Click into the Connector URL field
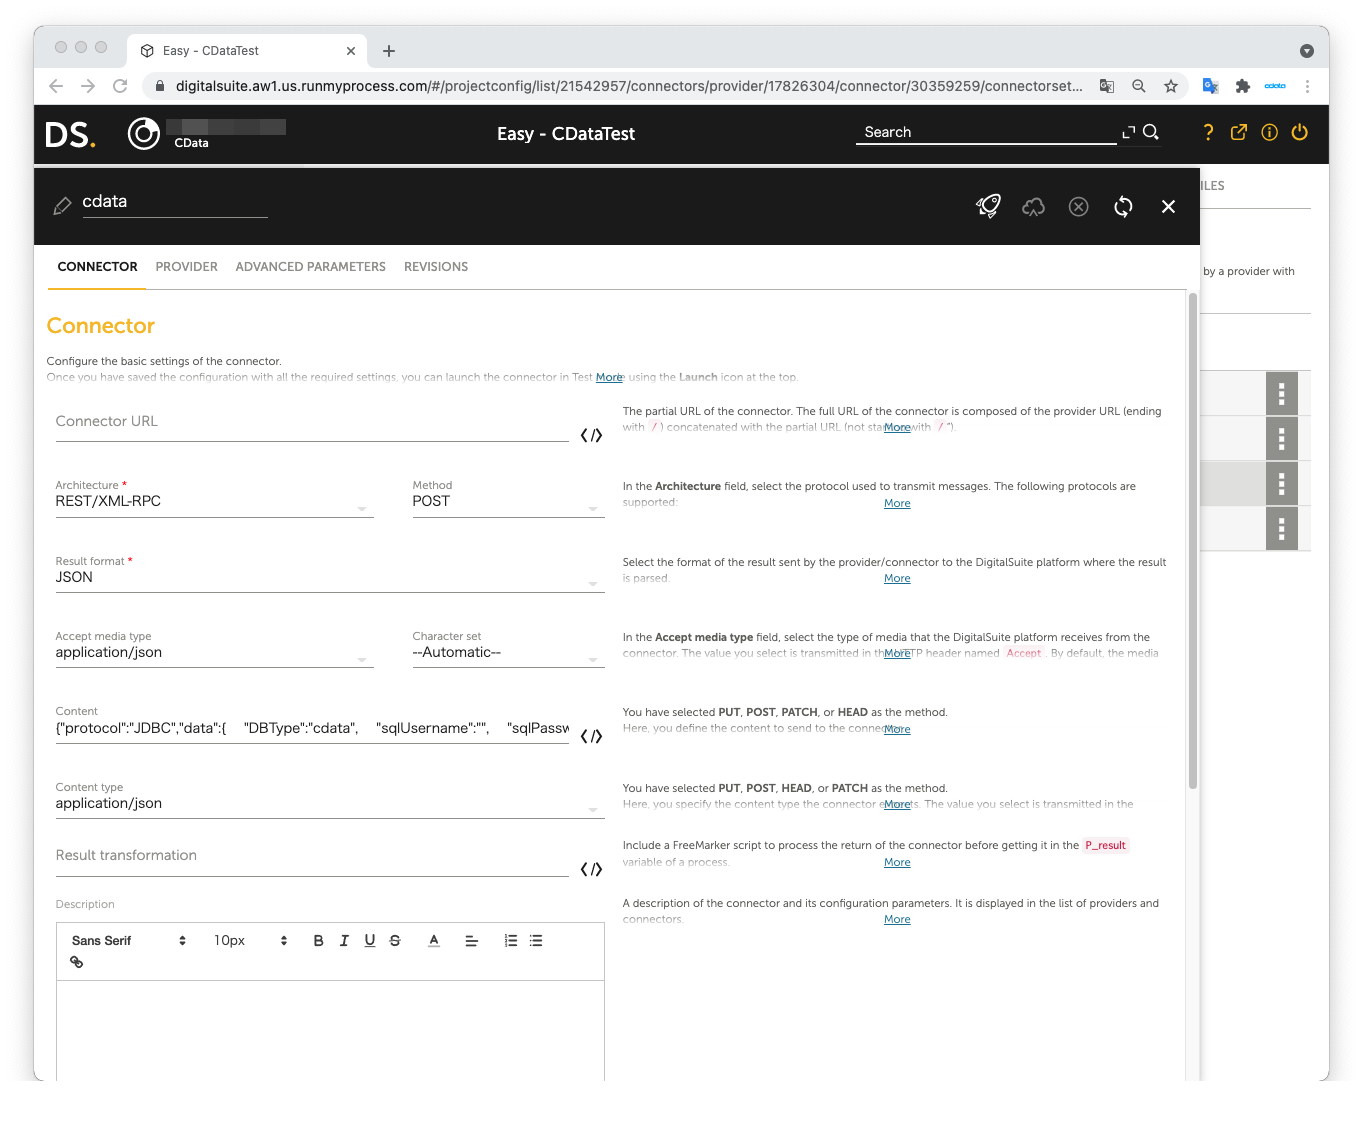This screenshot has height=1123, width=1363. pos(311,422)
